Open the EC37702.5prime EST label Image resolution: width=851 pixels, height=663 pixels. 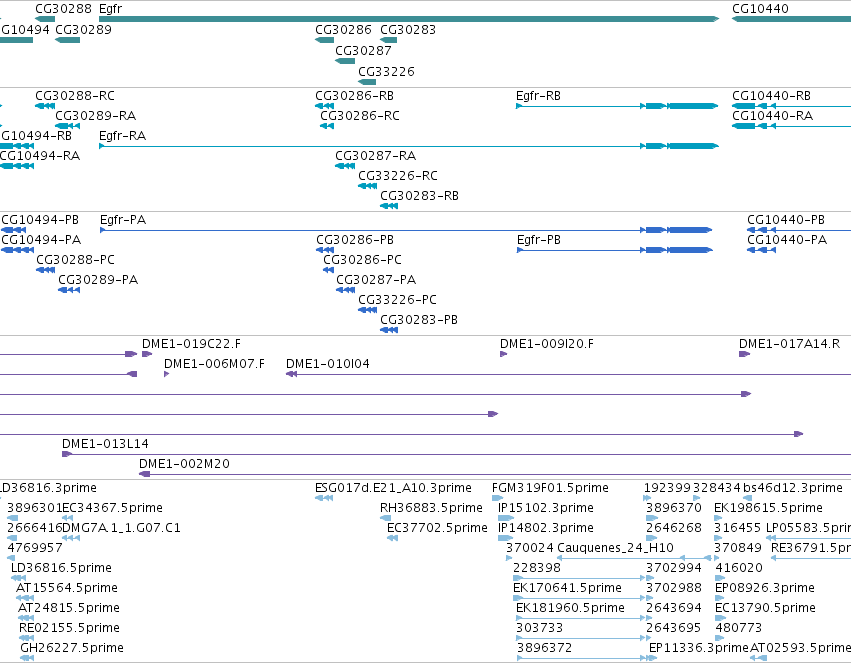click(437, 528)
